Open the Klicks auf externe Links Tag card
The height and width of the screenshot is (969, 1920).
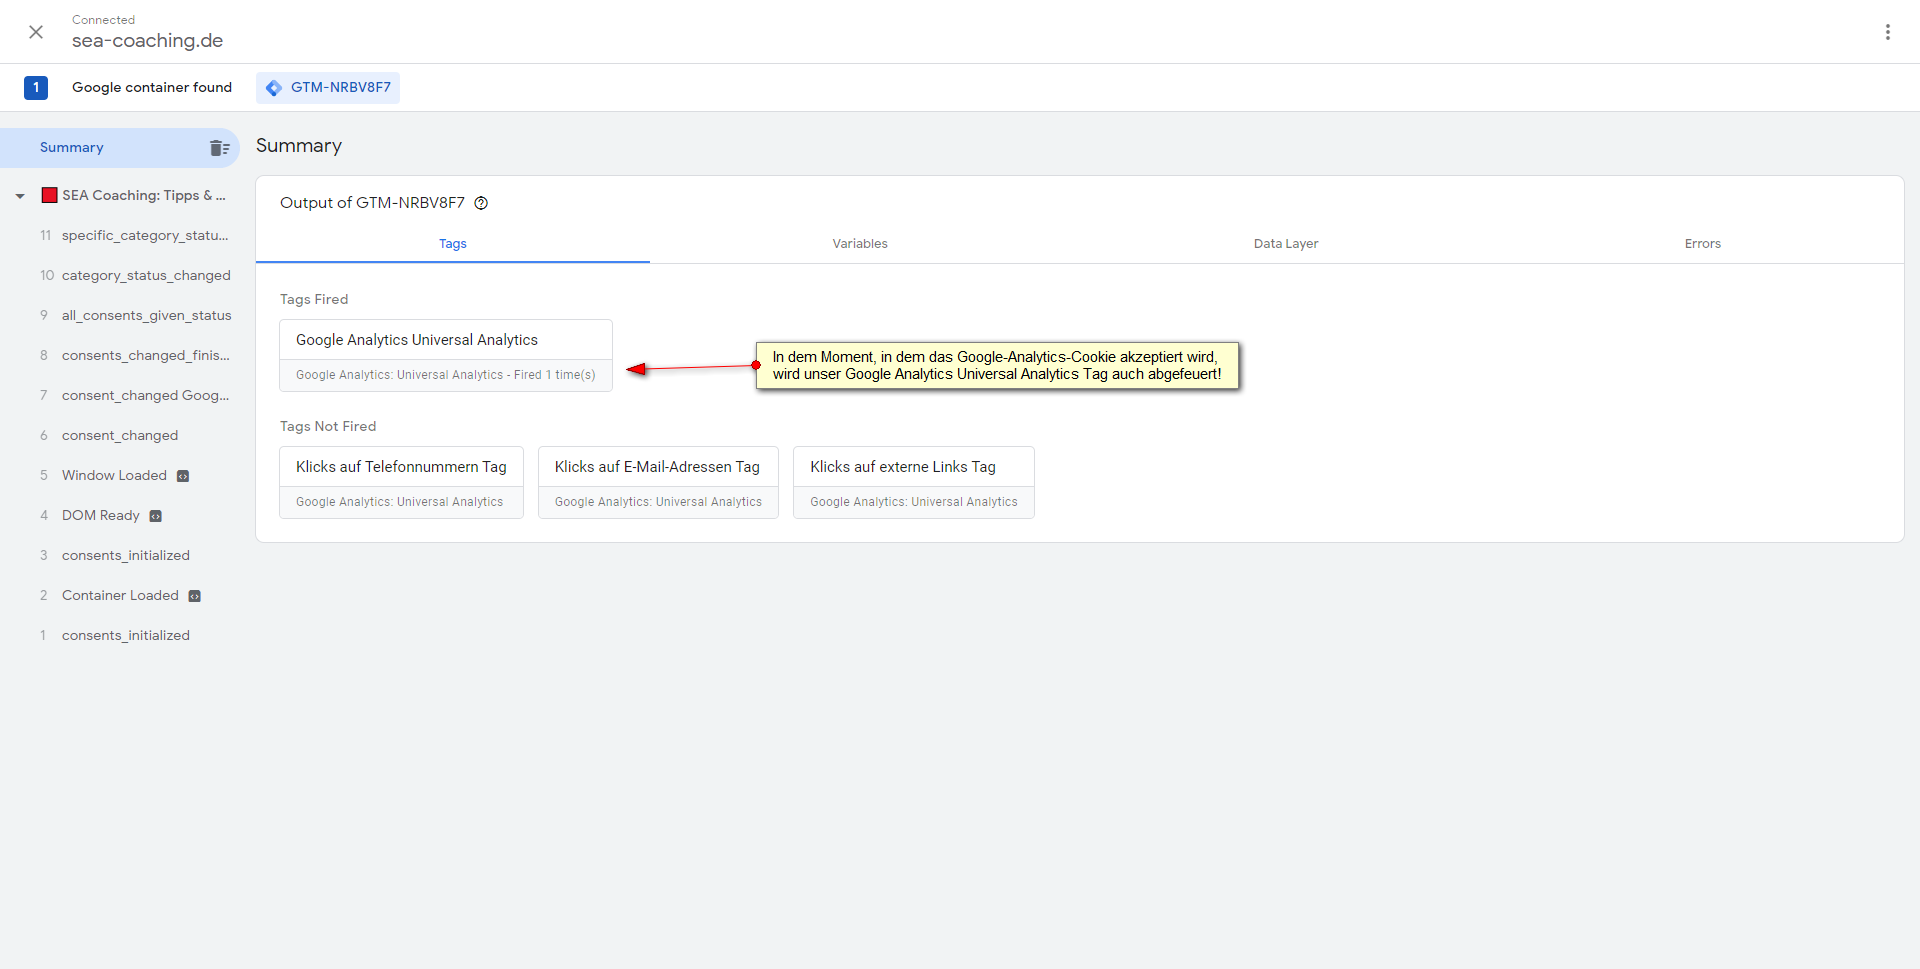914,483
